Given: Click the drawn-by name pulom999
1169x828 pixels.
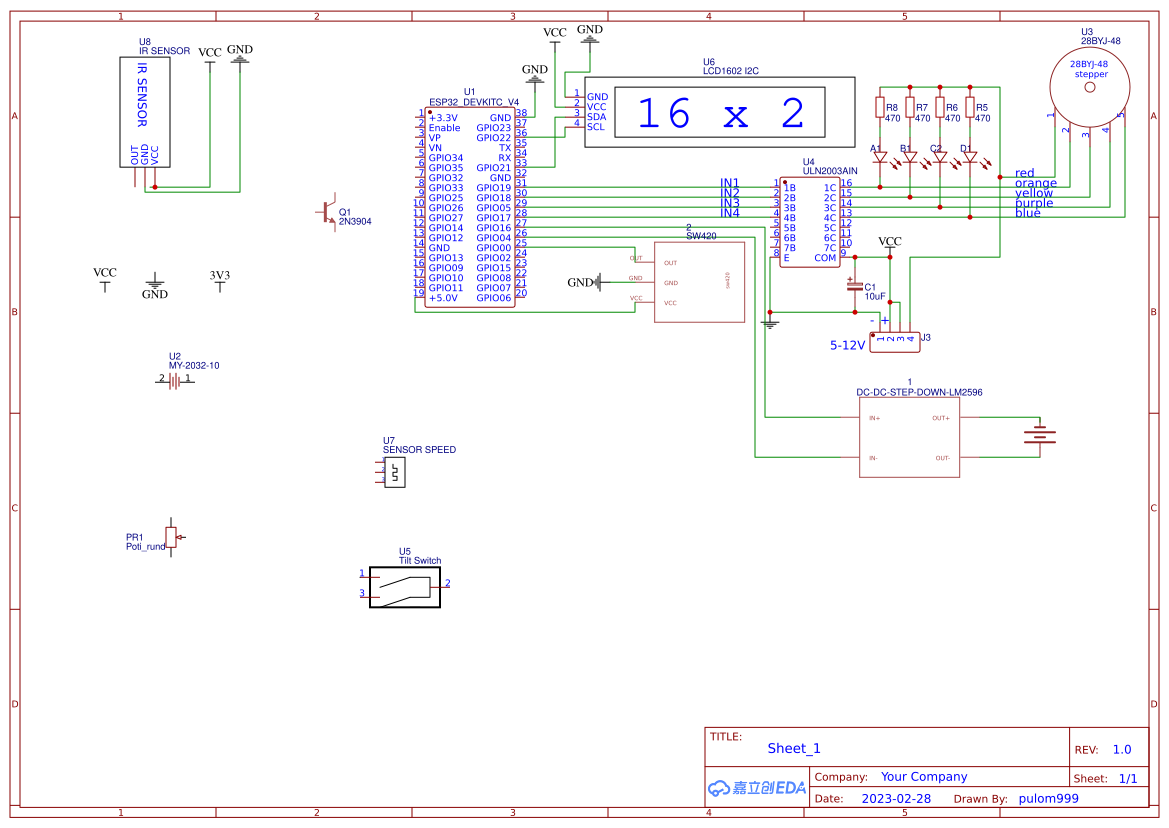Looking at the screenshot, I should 1047,798.
